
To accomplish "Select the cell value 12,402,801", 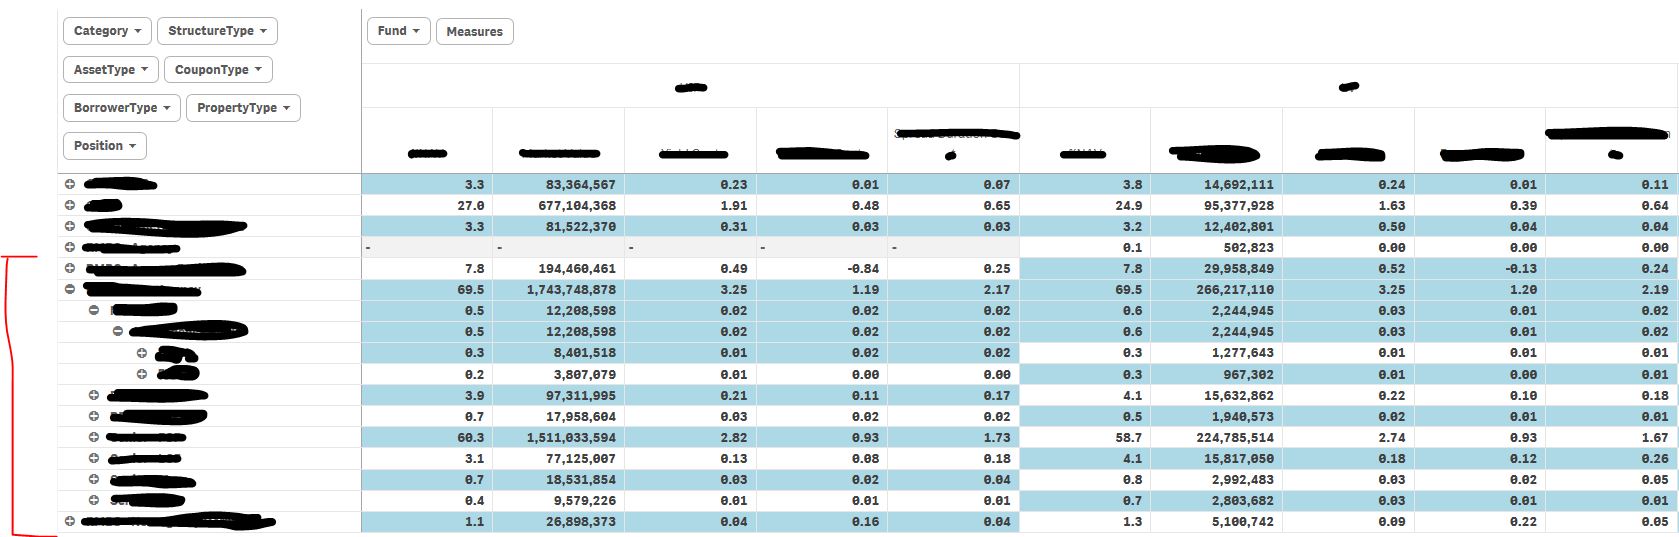I will pyautogui.click(x=1216, y=227).
